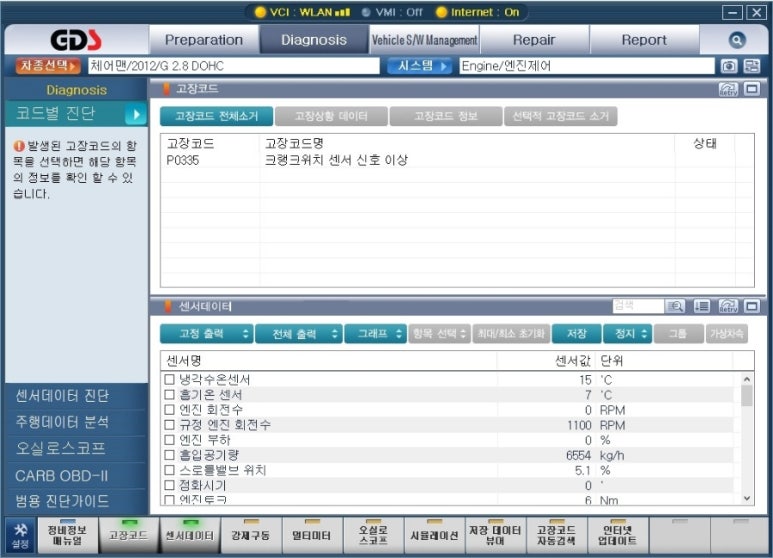Image resolution: width=773 pixels, height=558 pixels.
Task: Switch to Repair tab
Action: 534,40
